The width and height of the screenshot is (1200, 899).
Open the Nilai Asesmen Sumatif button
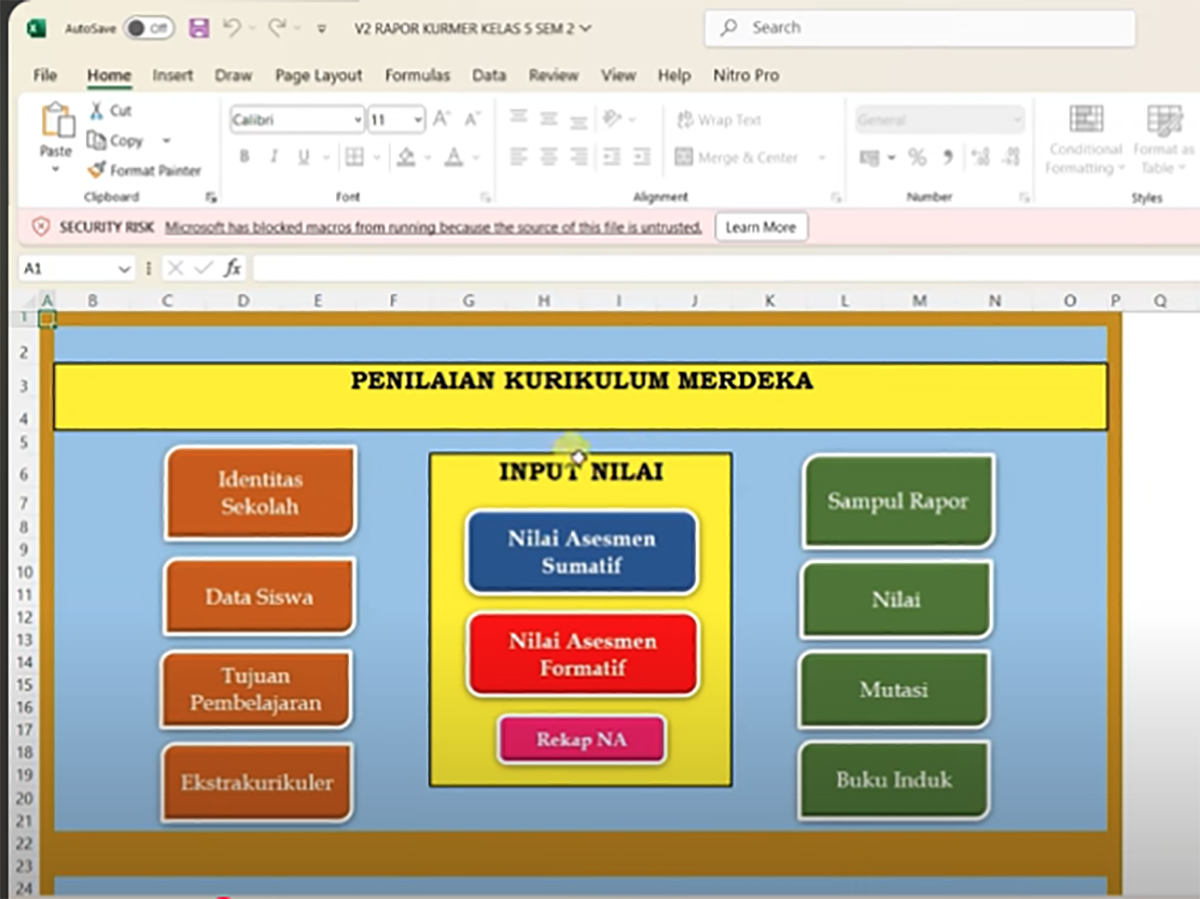tap(581, 552)
